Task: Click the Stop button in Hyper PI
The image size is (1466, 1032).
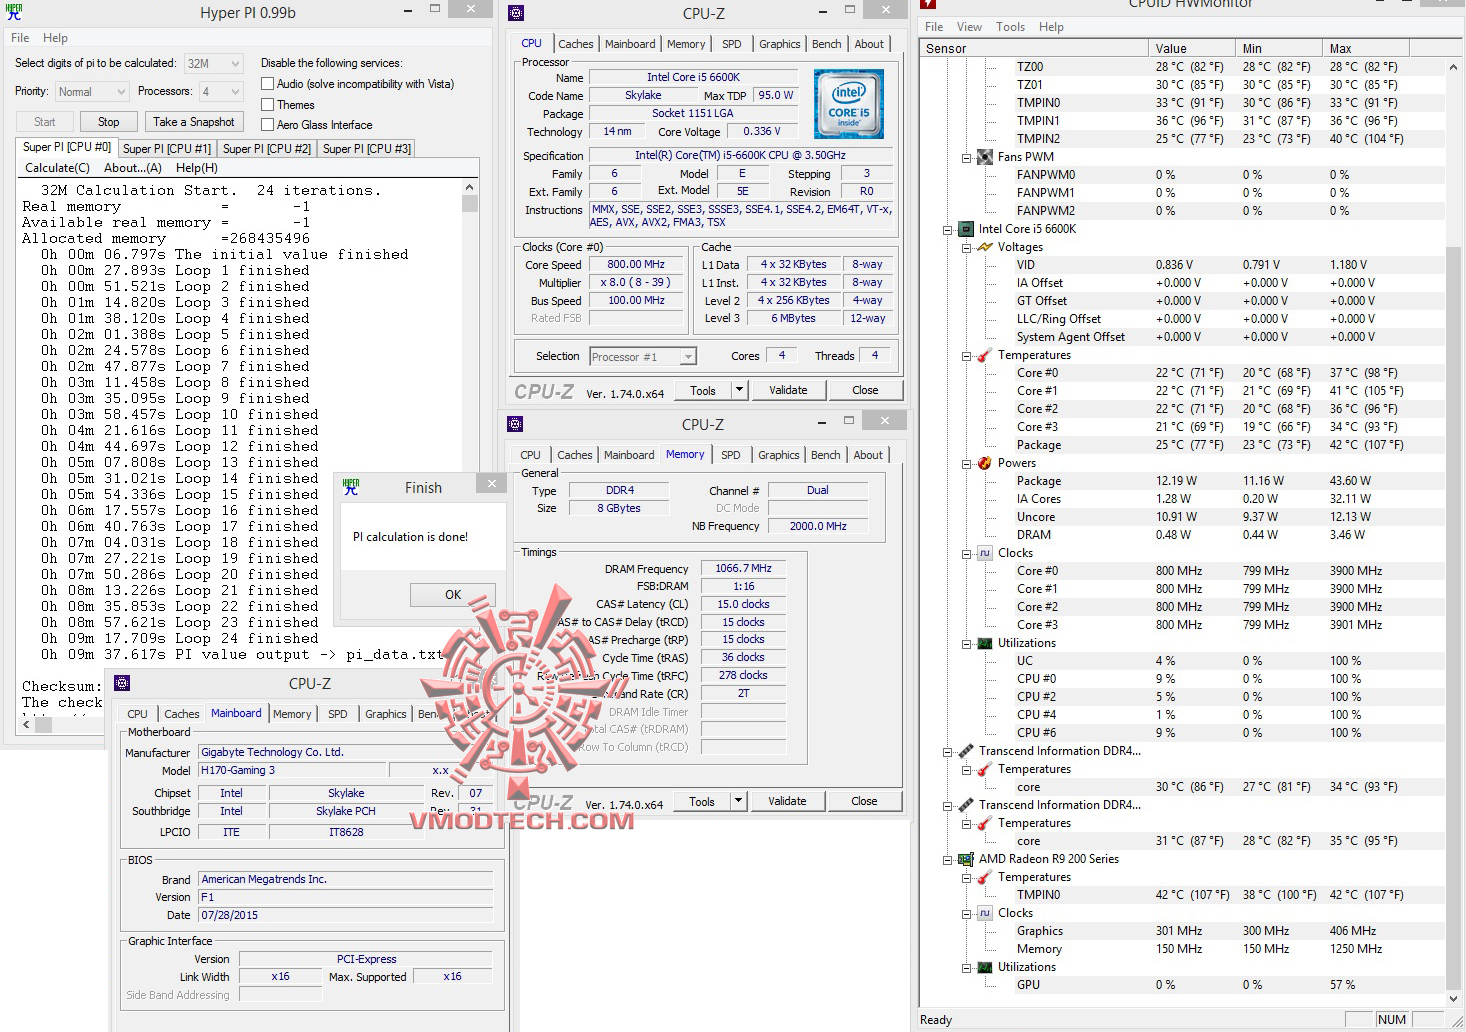Action: [x=109, y=122]
